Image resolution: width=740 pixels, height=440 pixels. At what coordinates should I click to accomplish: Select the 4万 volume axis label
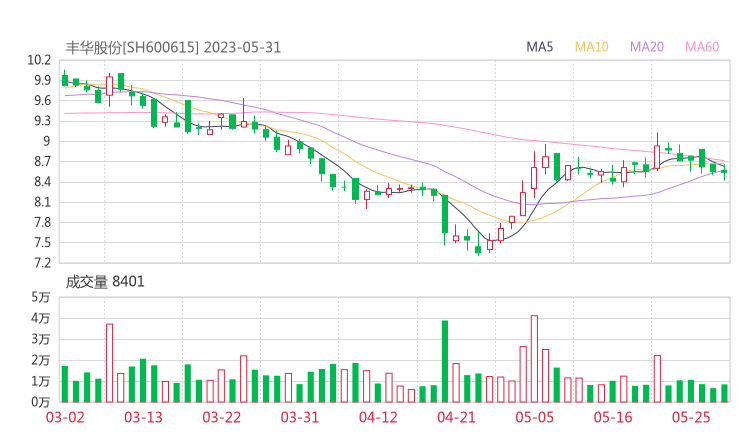click(41, 318)
